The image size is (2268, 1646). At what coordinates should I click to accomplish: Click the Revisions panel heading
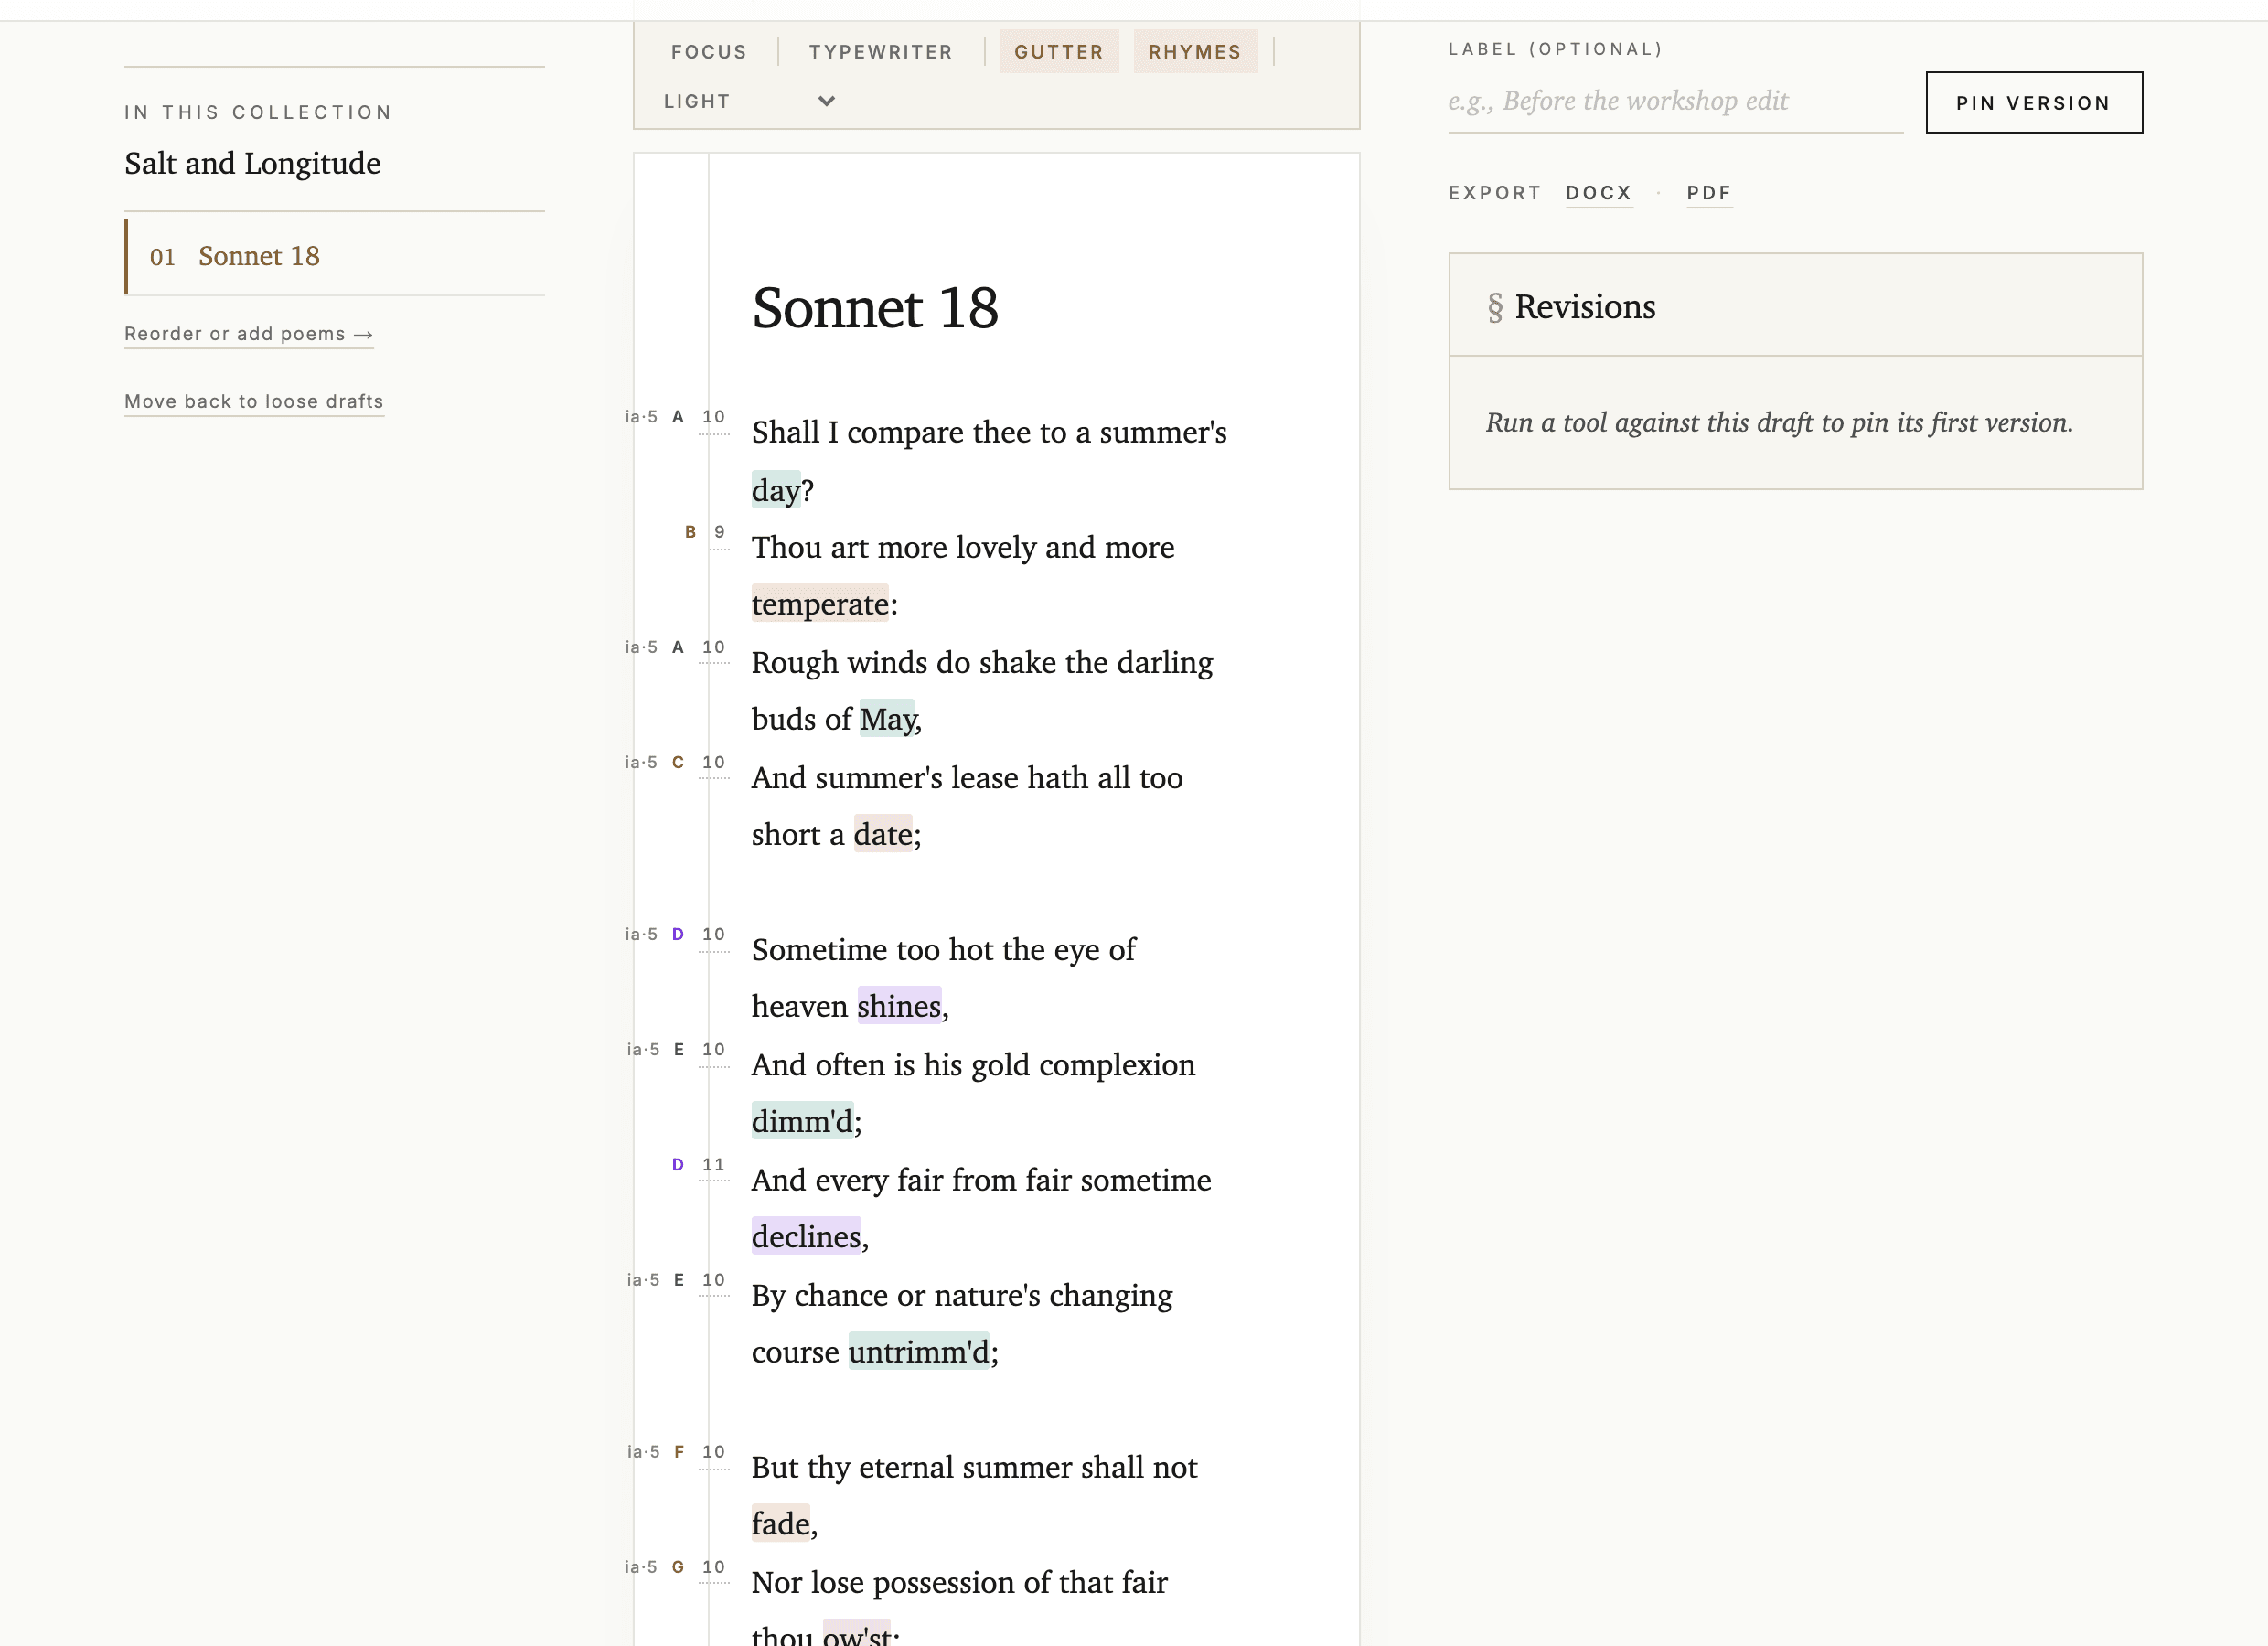1570,307
